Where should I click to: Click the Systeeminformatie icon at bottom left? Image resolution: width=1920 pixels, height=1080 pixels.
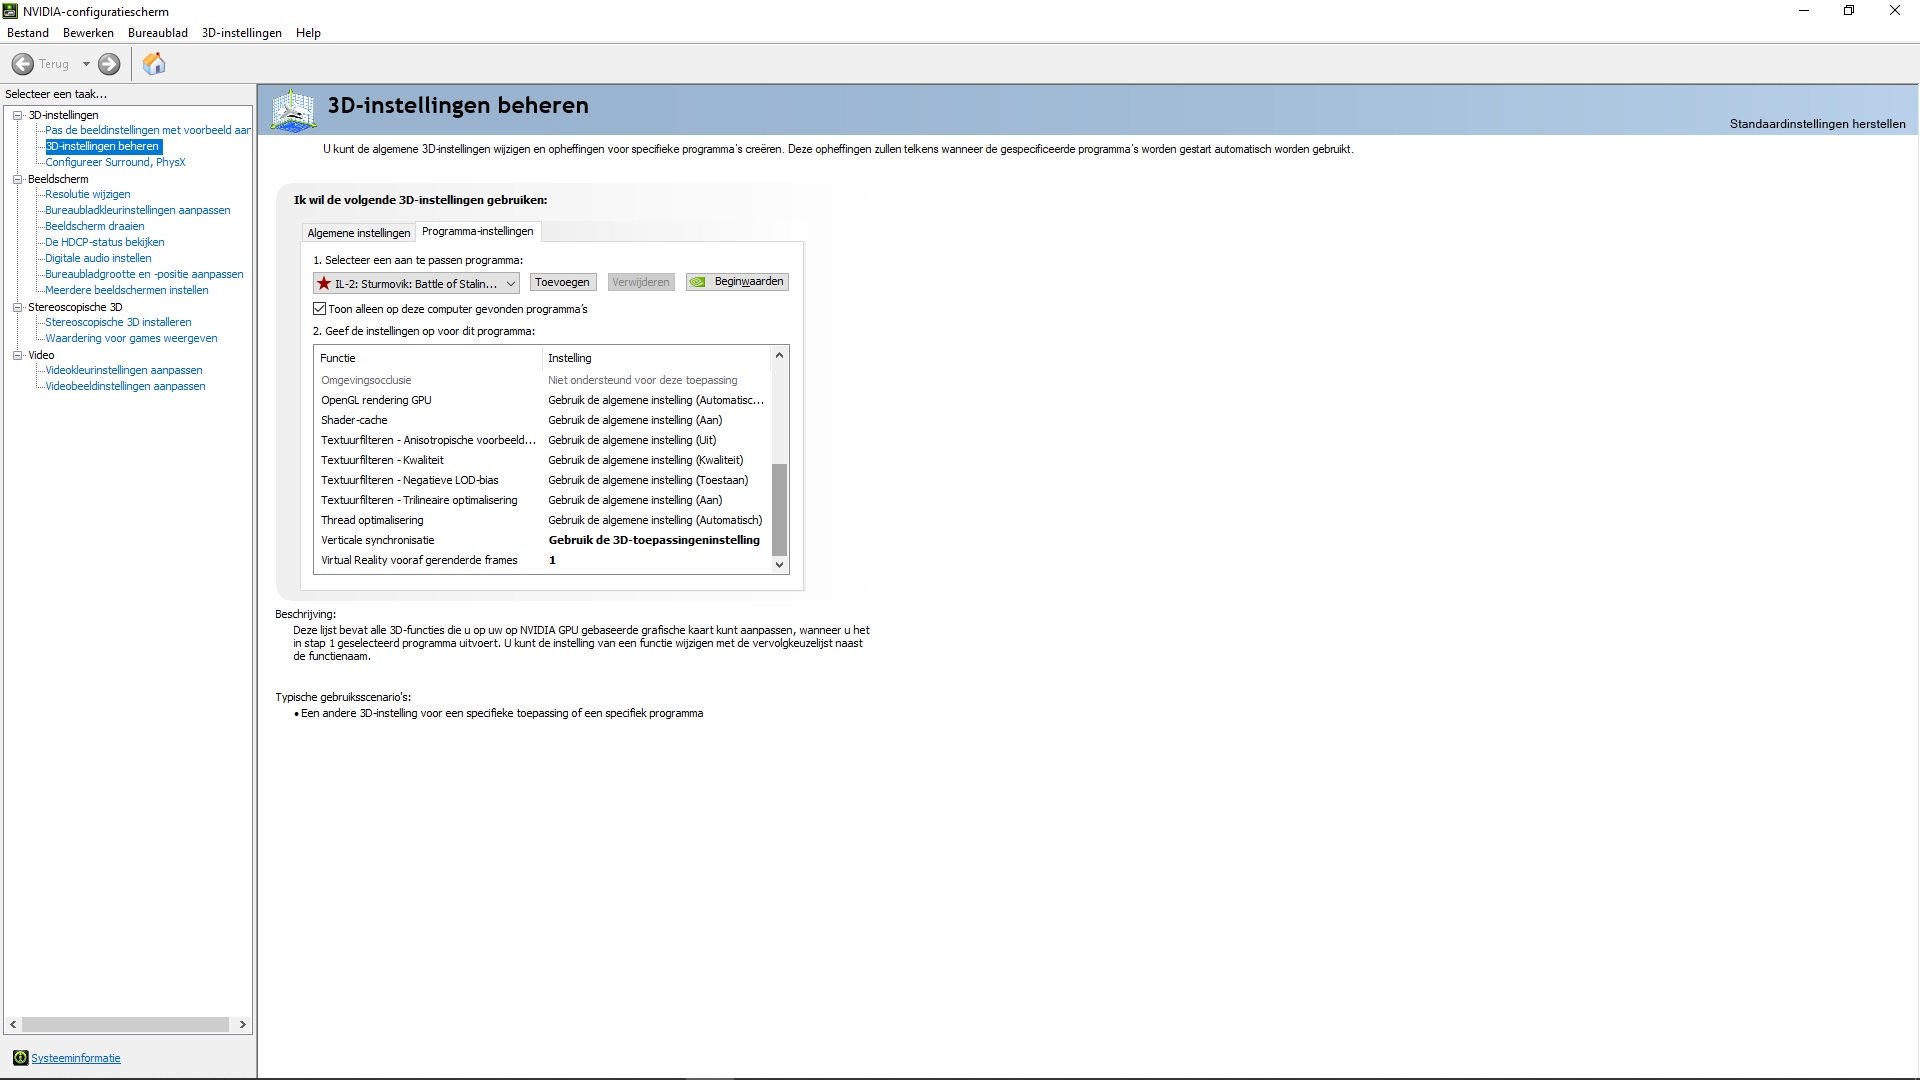[x=20, y=1058]
